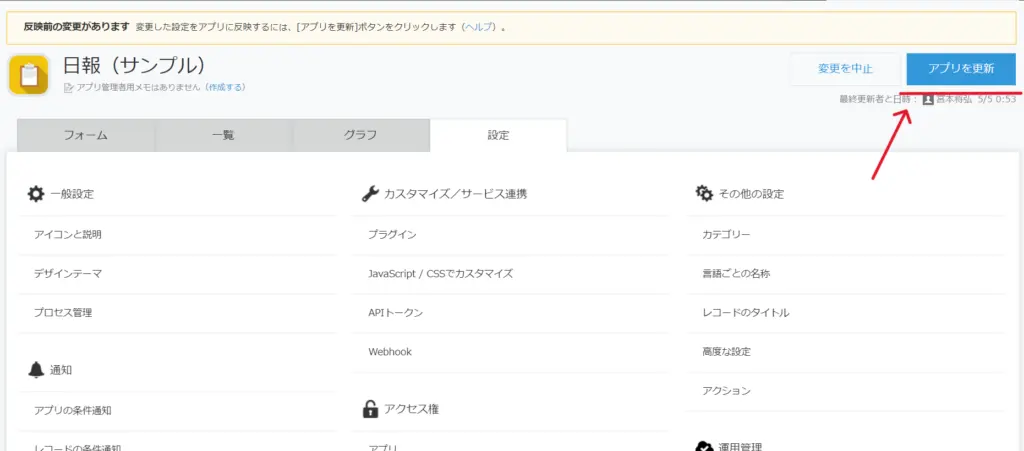Click the 作成する memo link
This screenshot has height=451, width=1024.
coord(225,88)
